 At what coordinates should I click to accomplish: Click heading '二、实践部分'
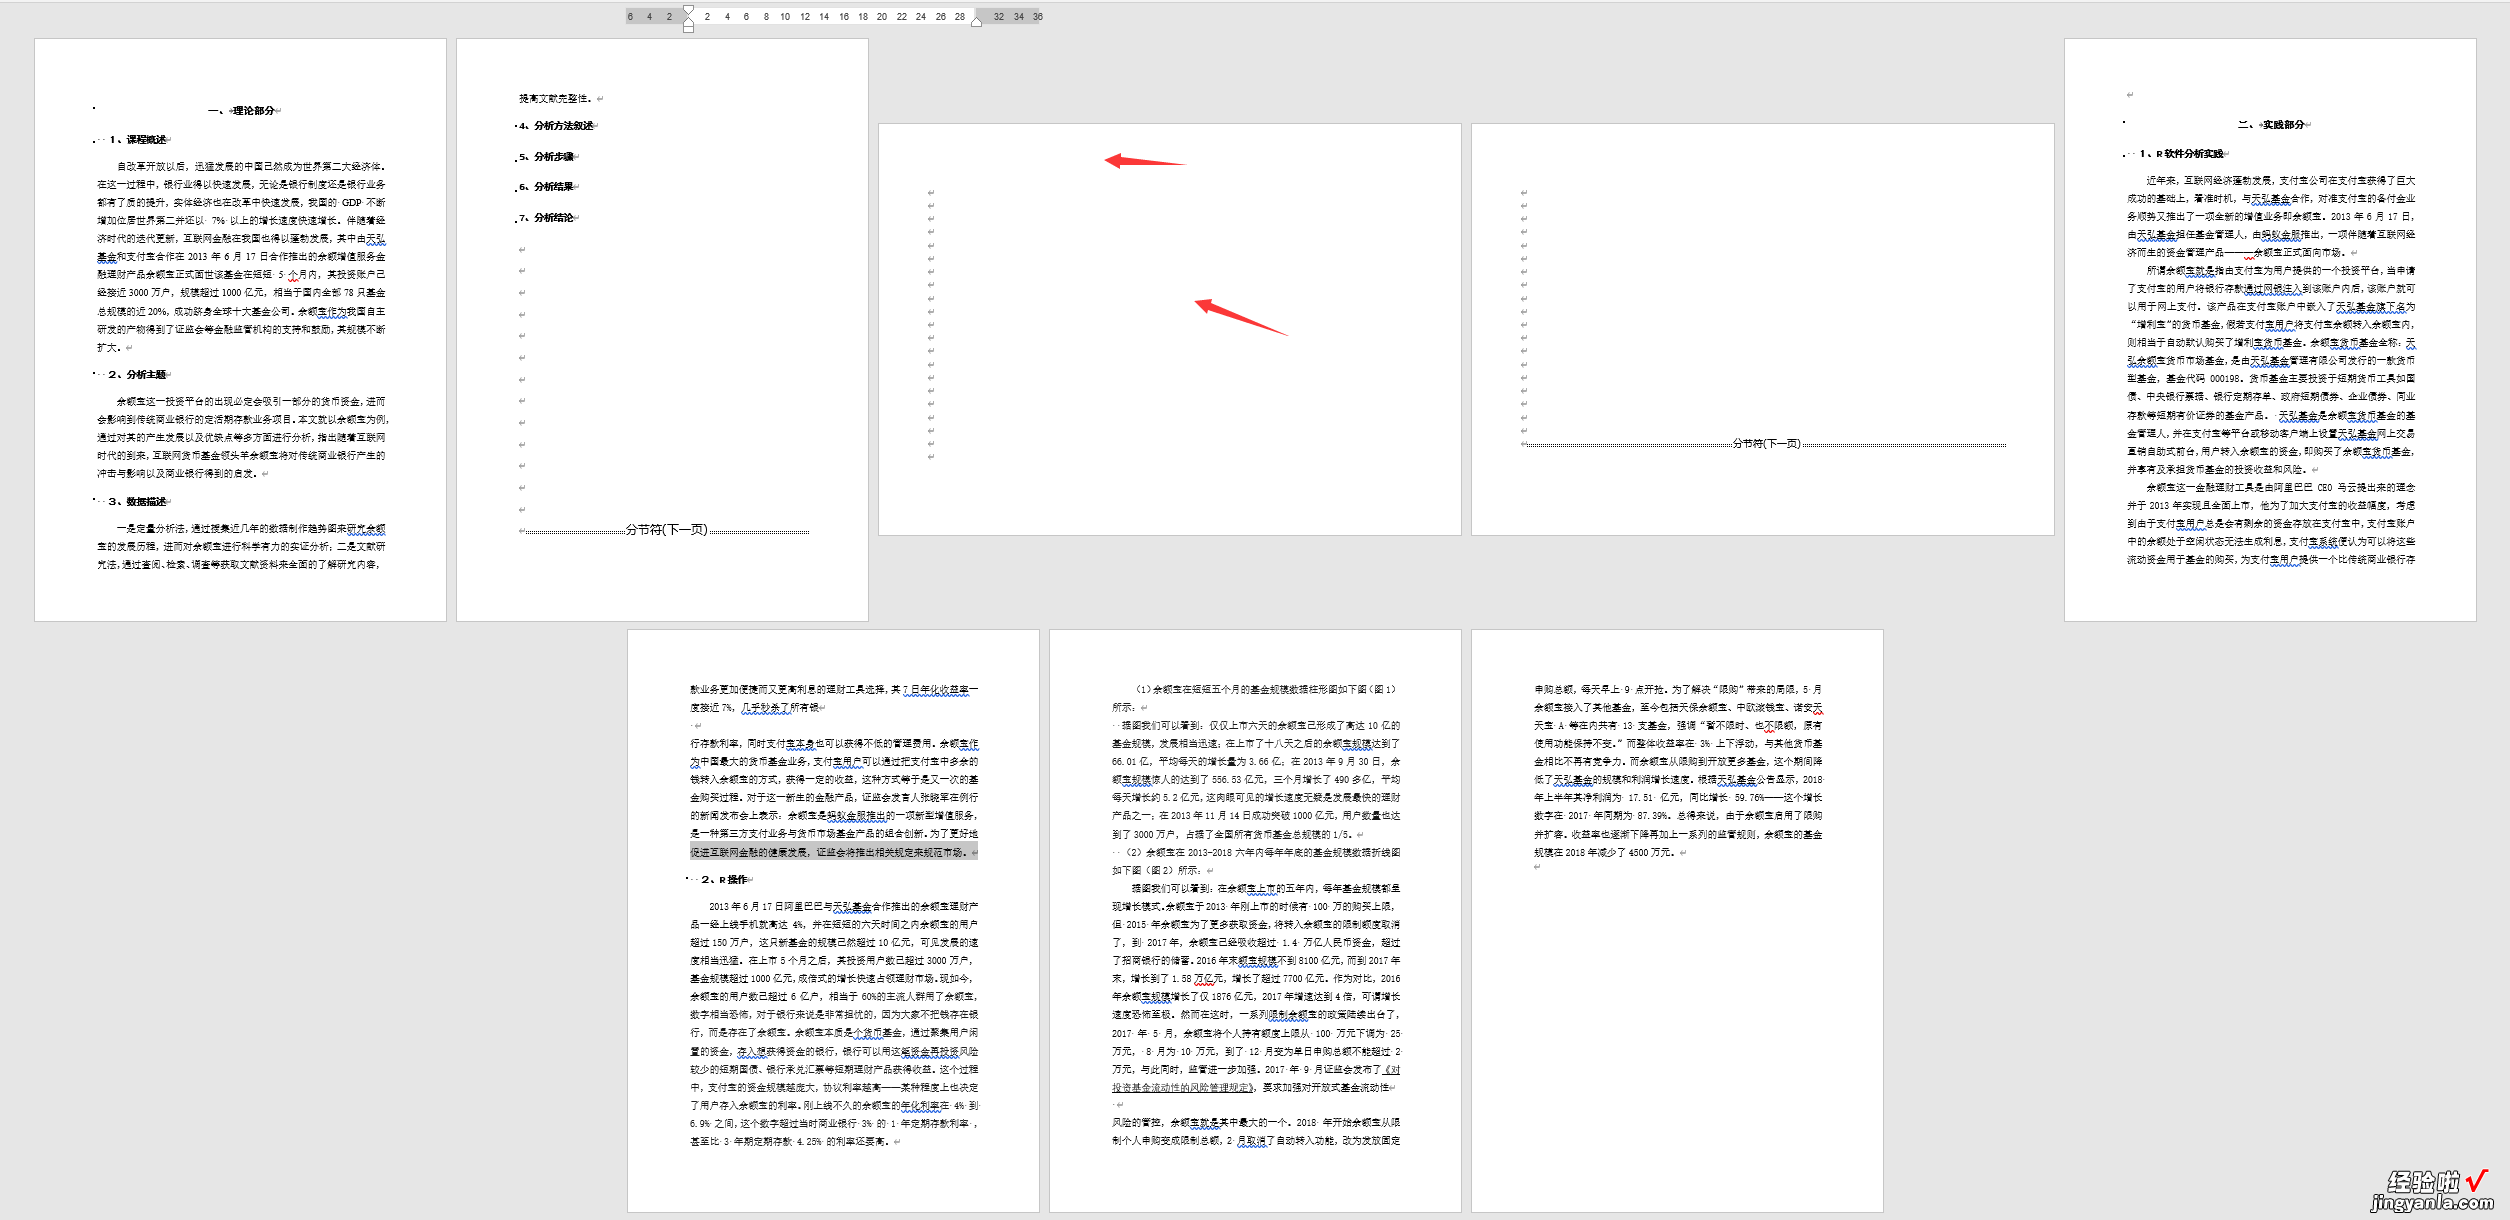[x=2273, y=125]
